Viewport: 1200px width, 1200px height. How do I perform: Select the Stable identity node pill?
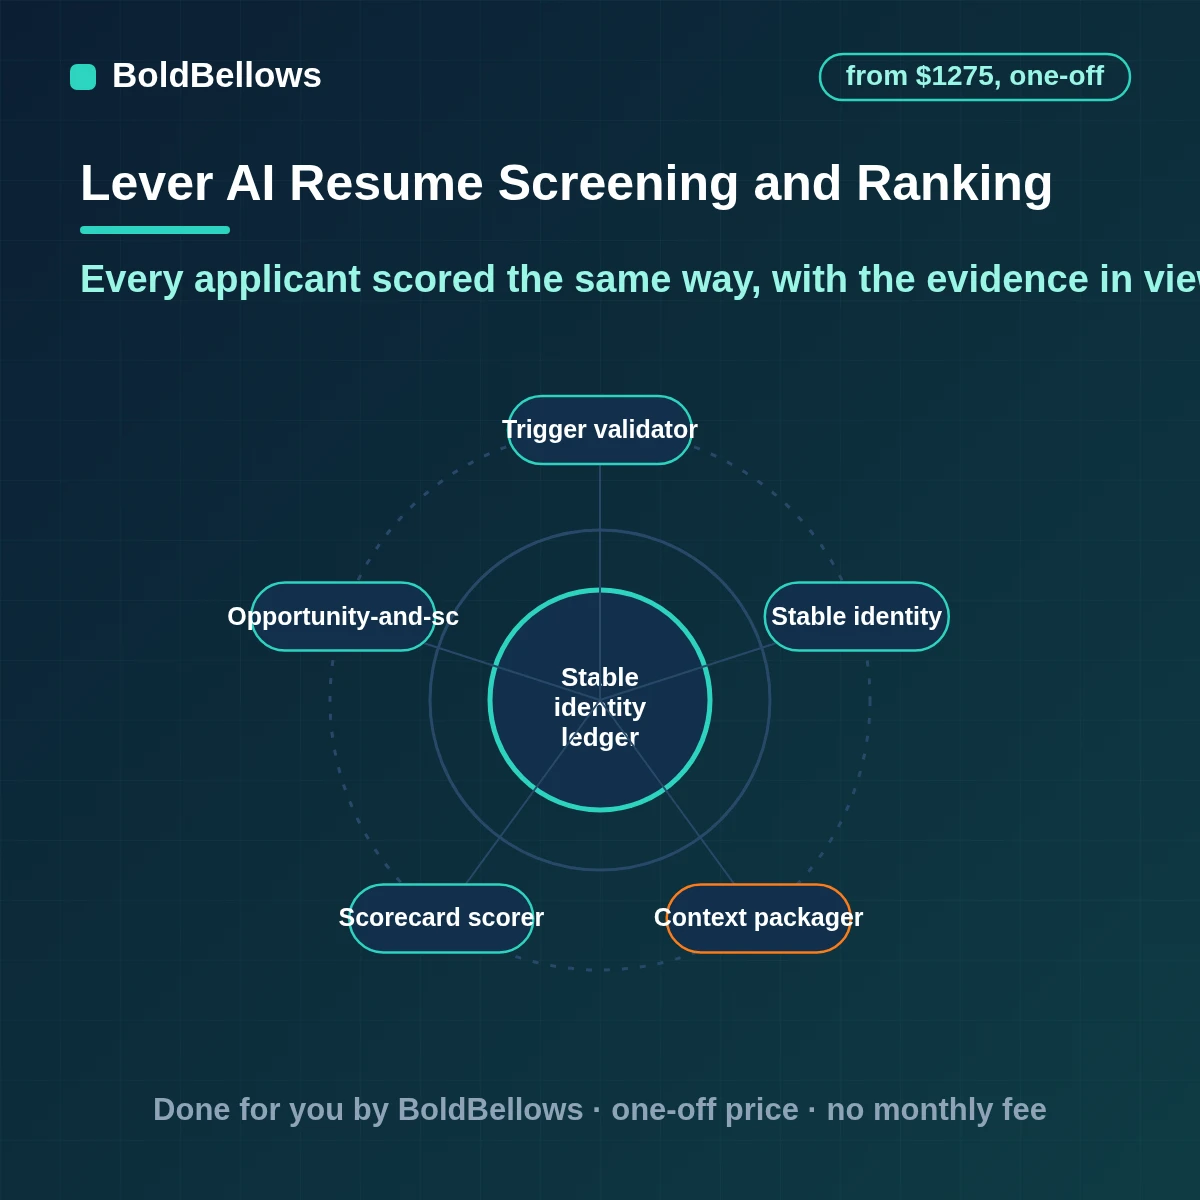pyautogui.click(x=857, y=617)
